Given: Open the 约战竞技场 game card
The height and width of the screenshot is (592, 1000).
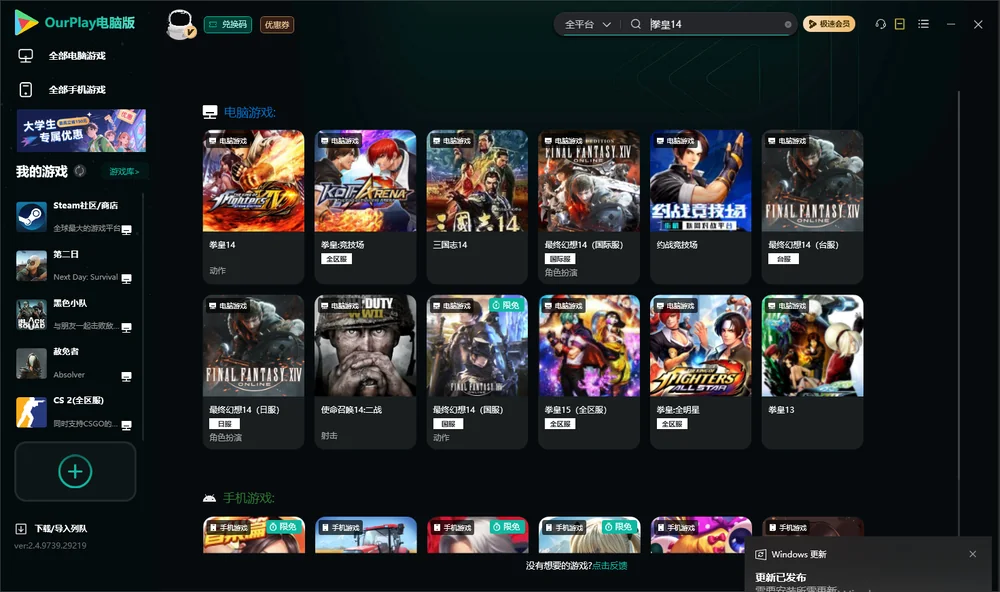Looking at the screenshot, I should coord(701,207).
